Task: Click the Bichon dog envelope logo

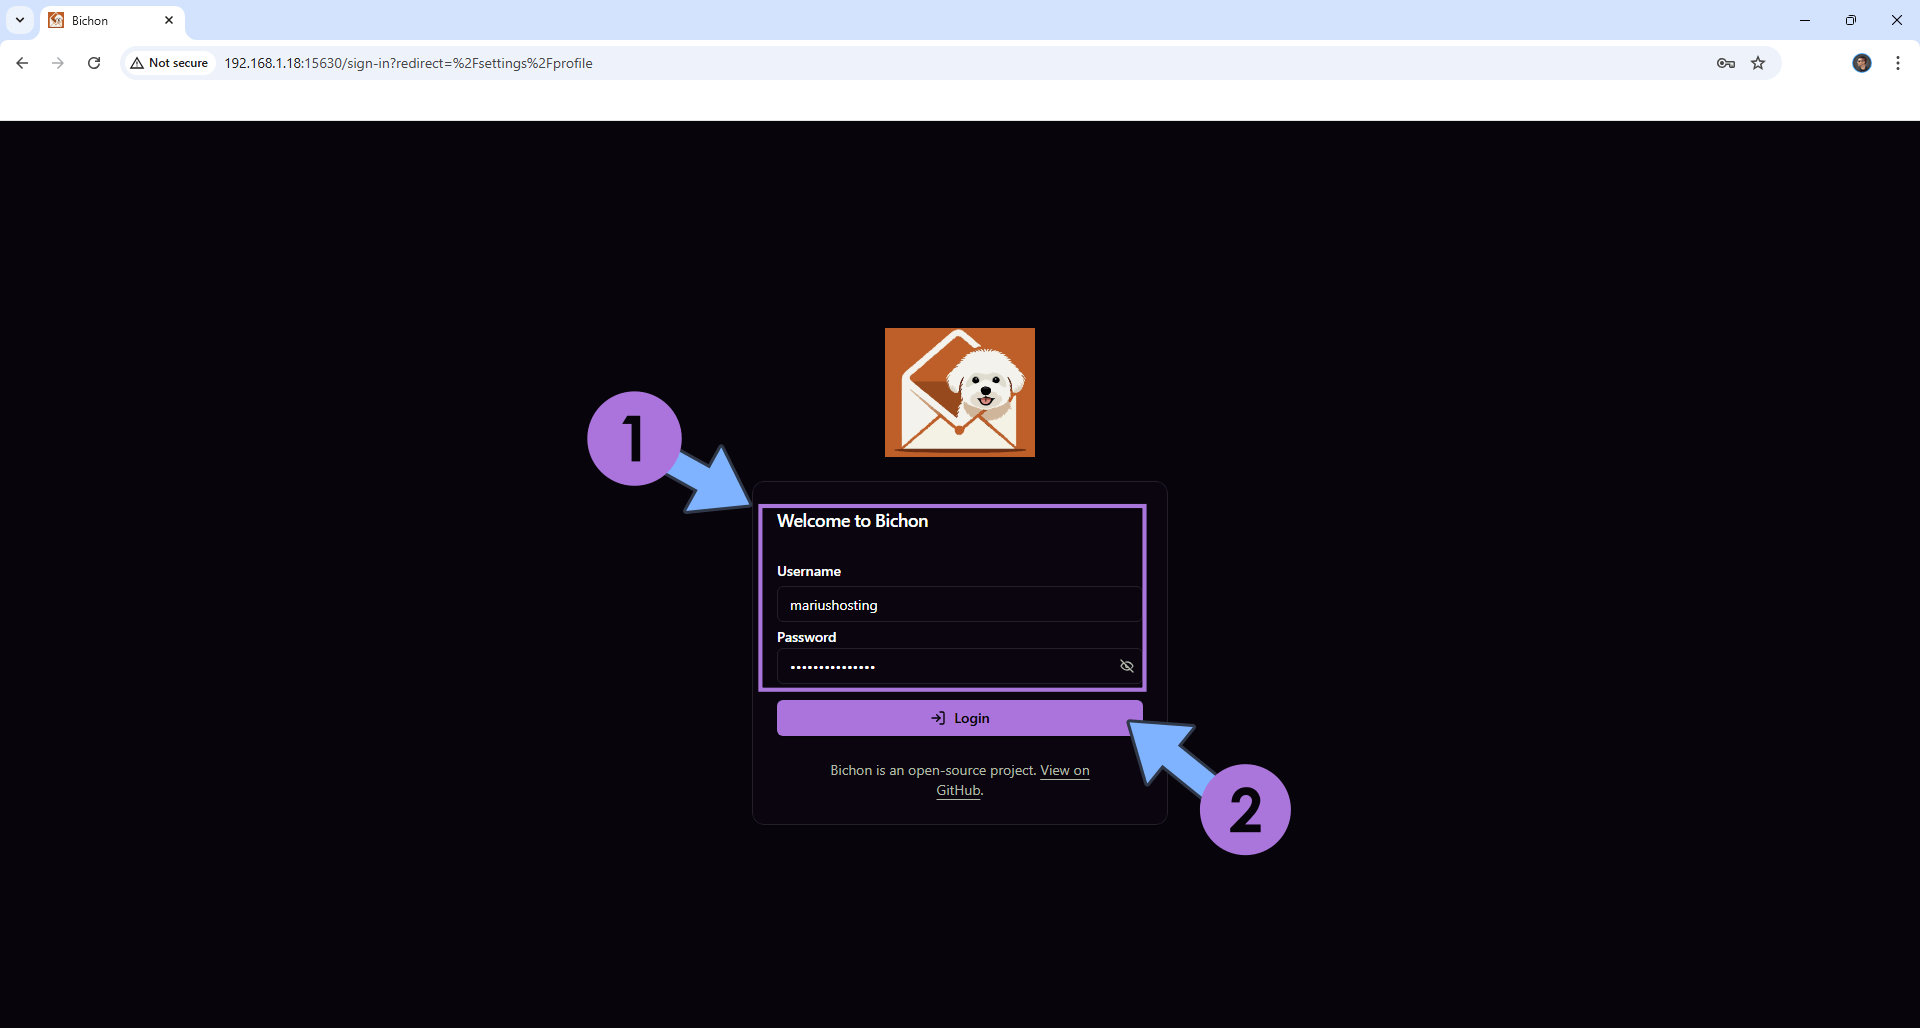Action: (x=959, y=392)
